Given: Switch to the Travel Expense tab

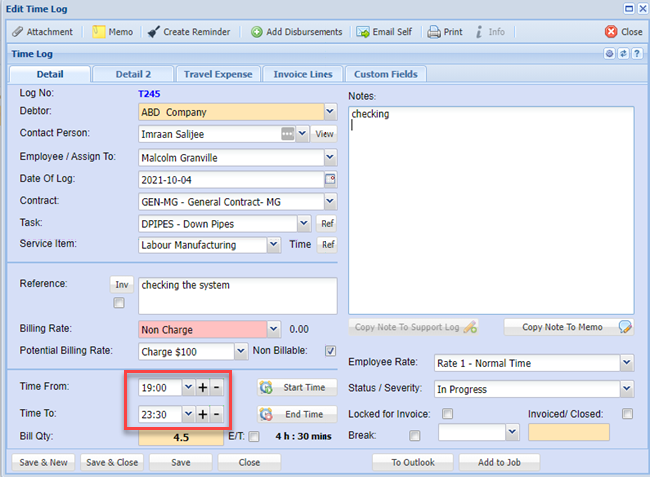Looking at the screenshot, I should pyautogui.click(x=217, y=74).
